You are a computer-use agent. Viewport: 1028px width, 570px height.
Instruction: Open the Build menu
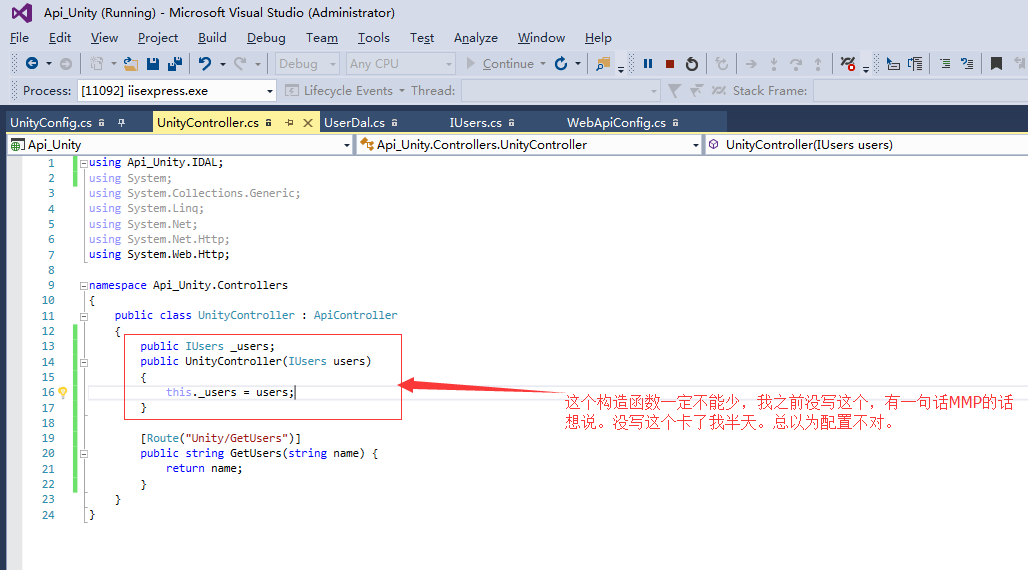pos(212,38)
